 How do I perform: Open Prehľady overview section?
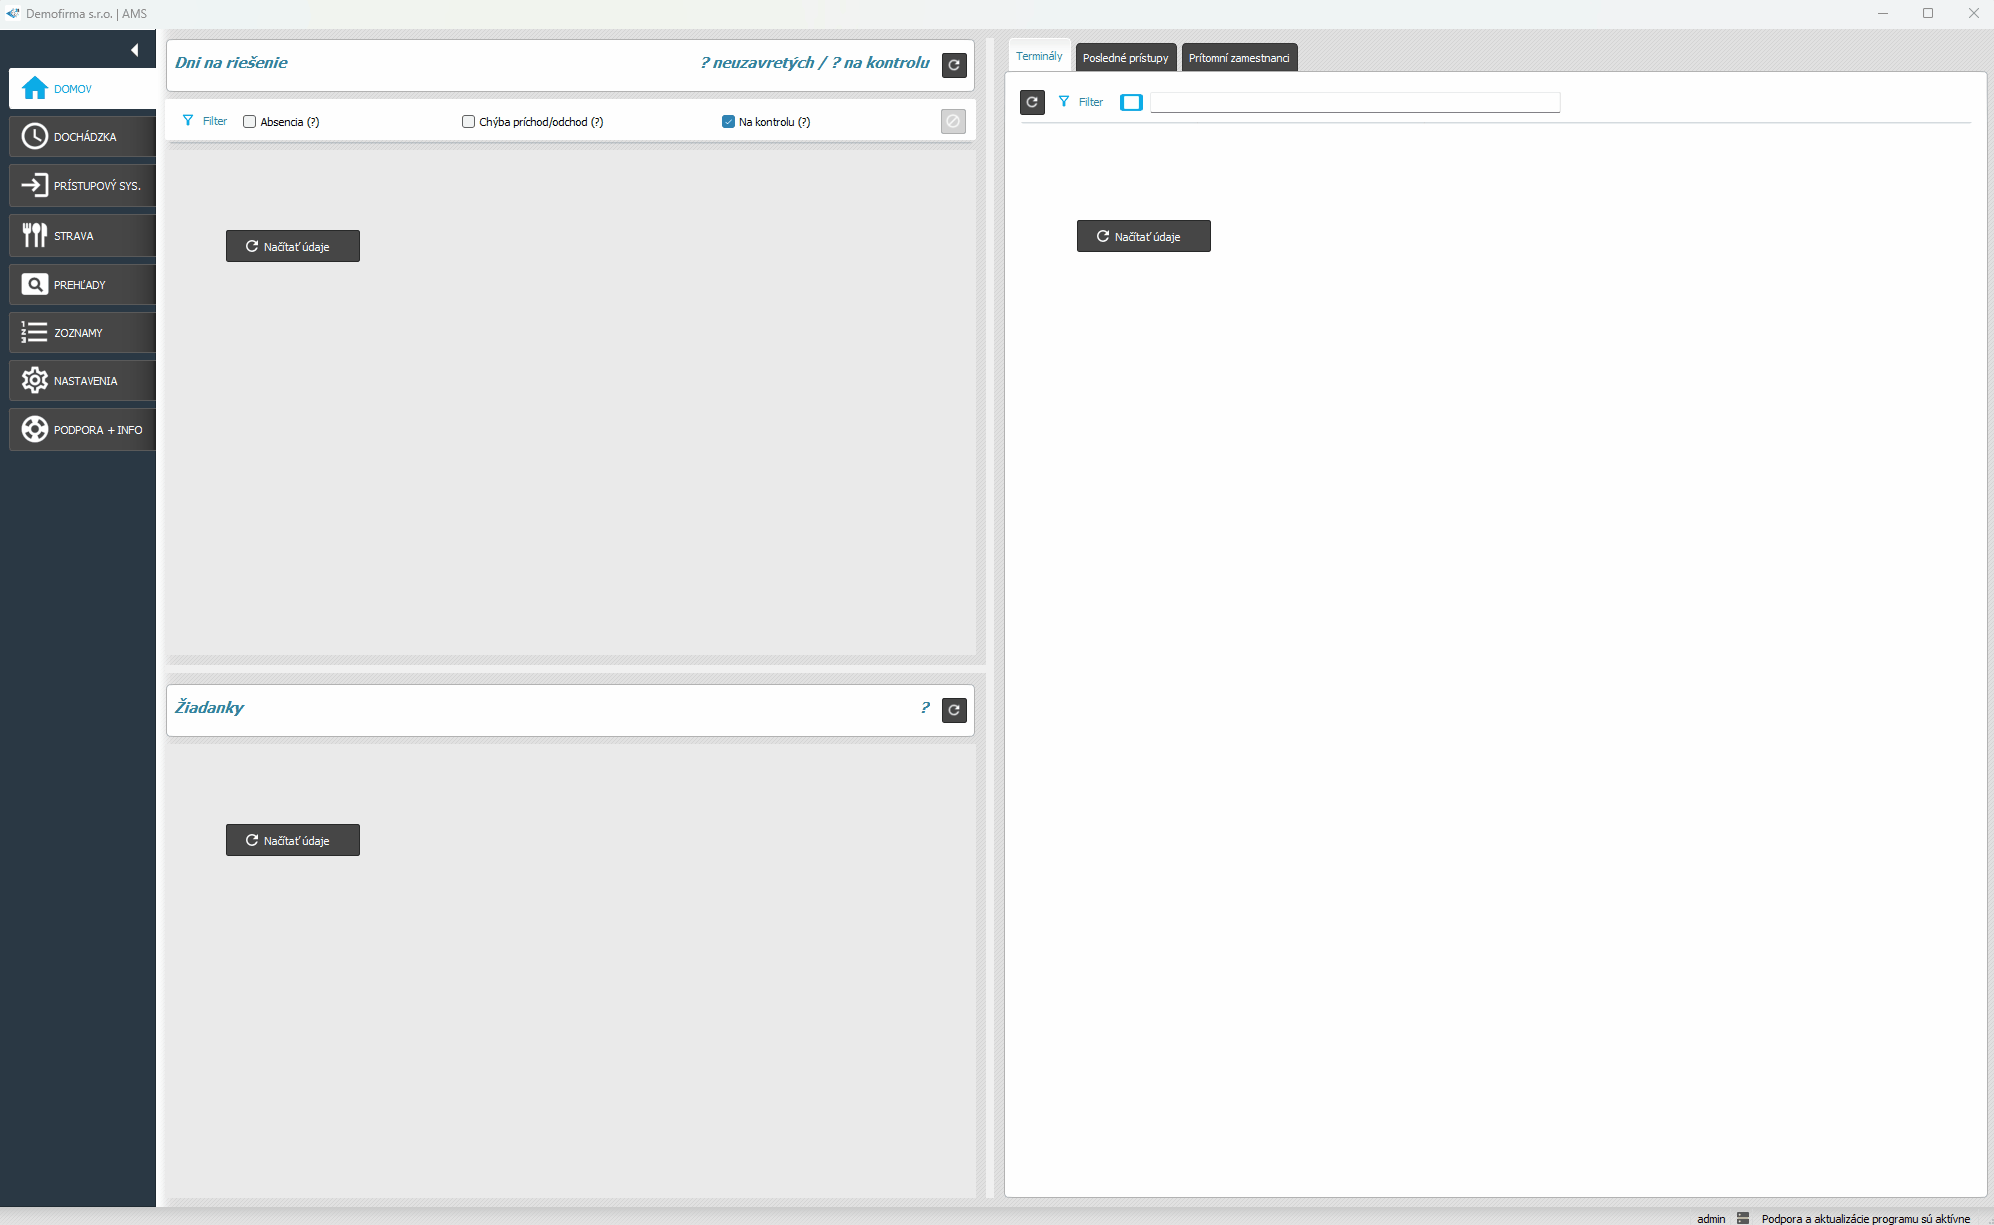click(83, 285)
